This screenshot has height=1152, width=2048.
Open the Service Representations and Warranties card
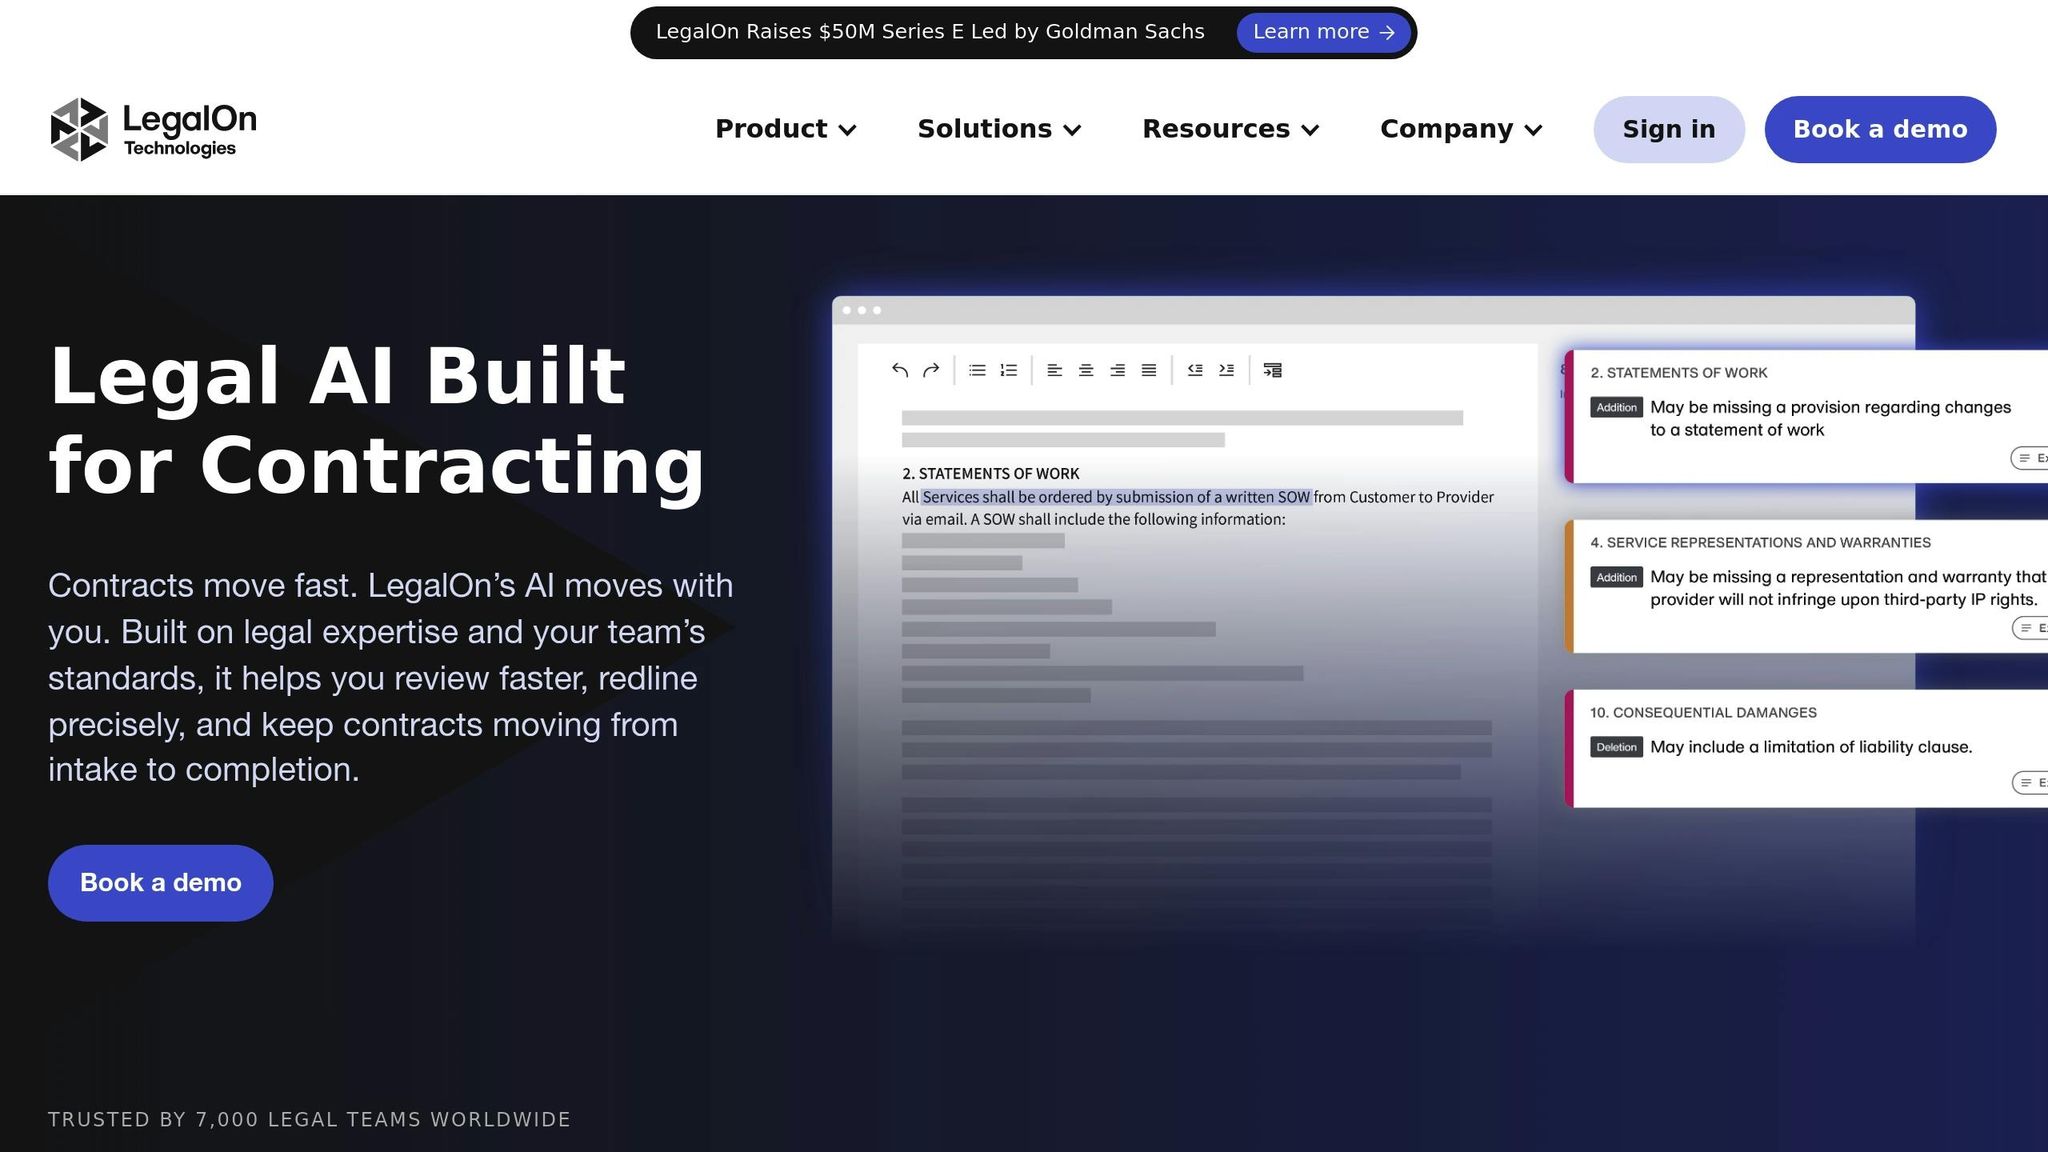pos(1806,586)
